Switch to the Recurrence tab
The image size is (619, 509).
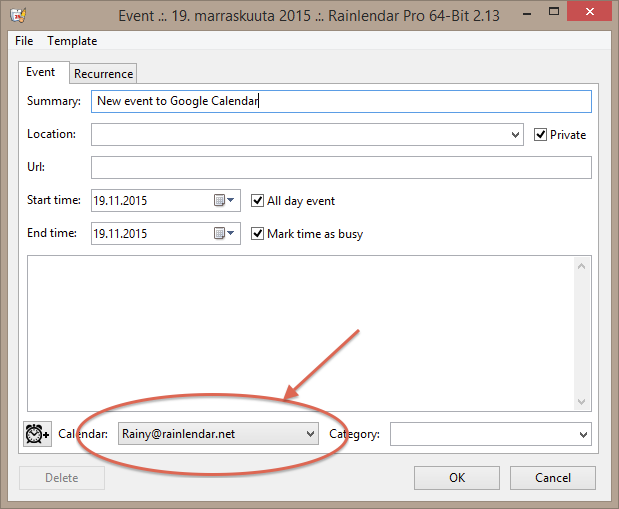point(103,74)
